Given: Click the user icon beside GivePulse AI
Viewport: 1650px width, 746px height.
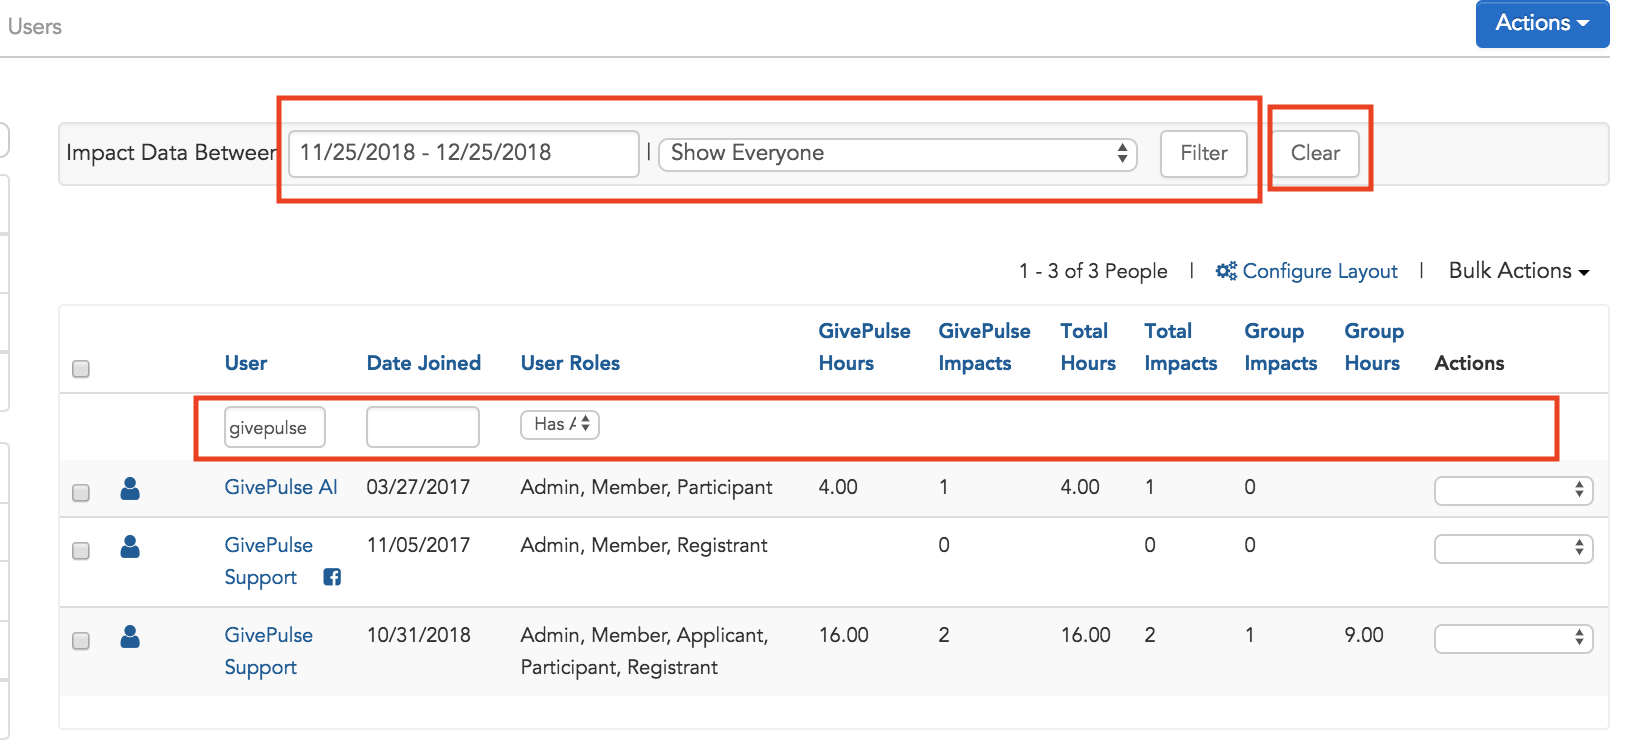Looking at the screenshot, I should point(130,488).
